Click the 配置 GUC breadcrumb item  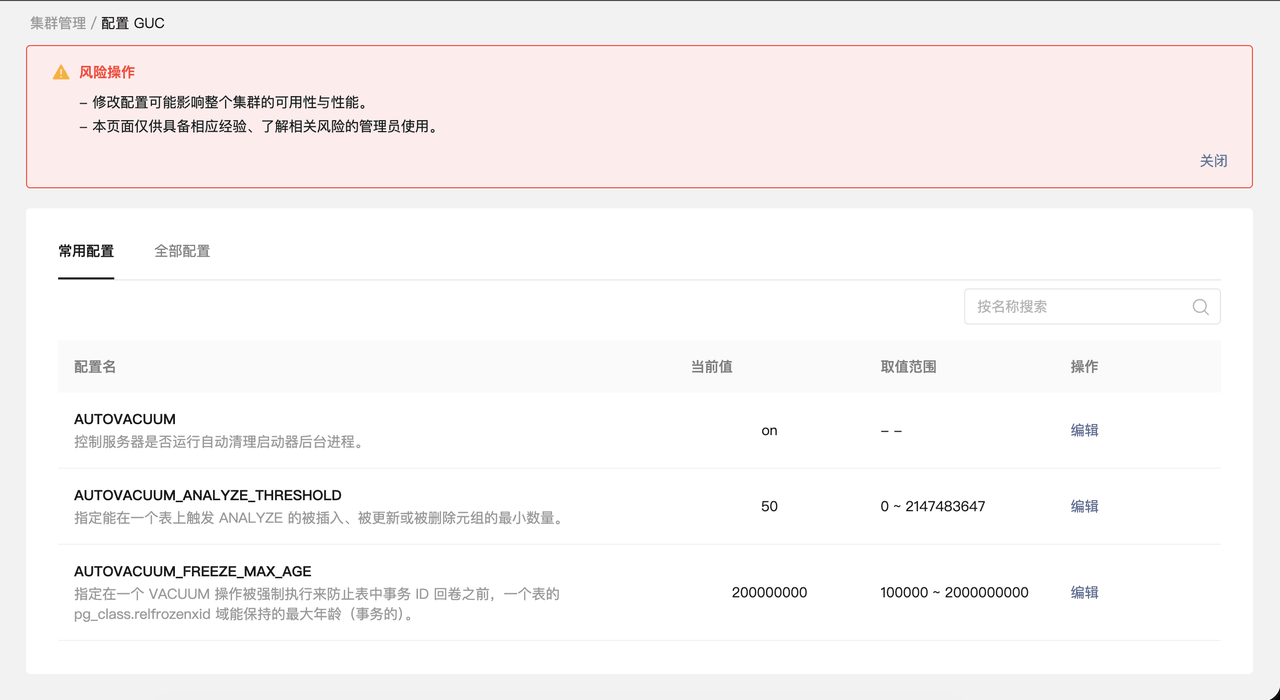pyautogui.click(x=133, y=23)
